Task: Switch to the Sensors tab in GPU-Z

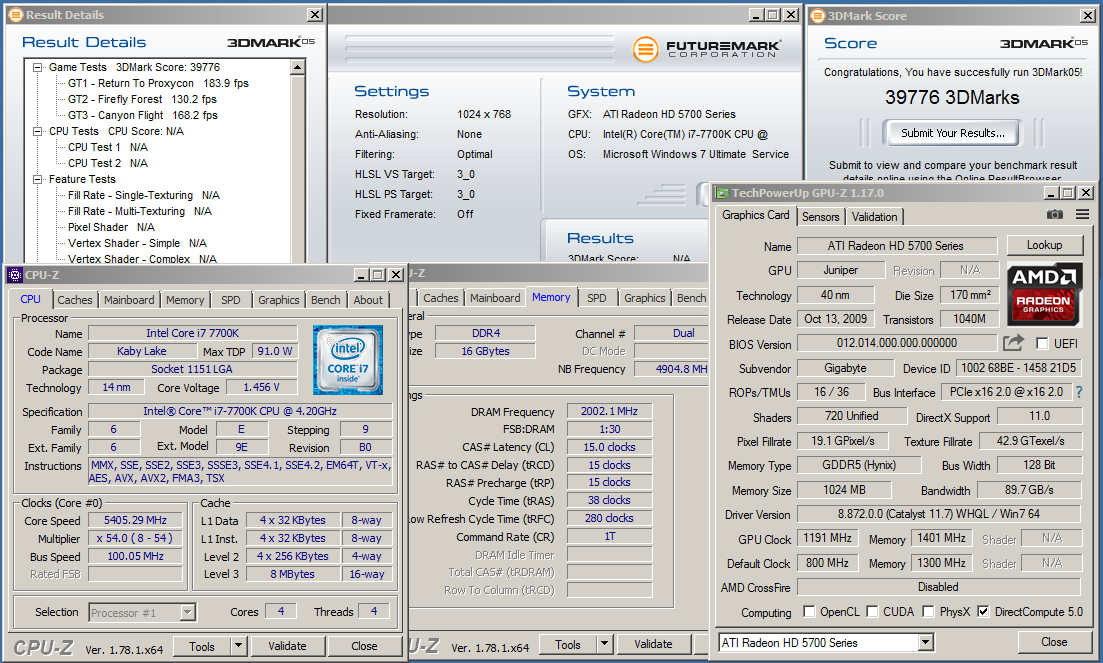Action: coord(821,217)
